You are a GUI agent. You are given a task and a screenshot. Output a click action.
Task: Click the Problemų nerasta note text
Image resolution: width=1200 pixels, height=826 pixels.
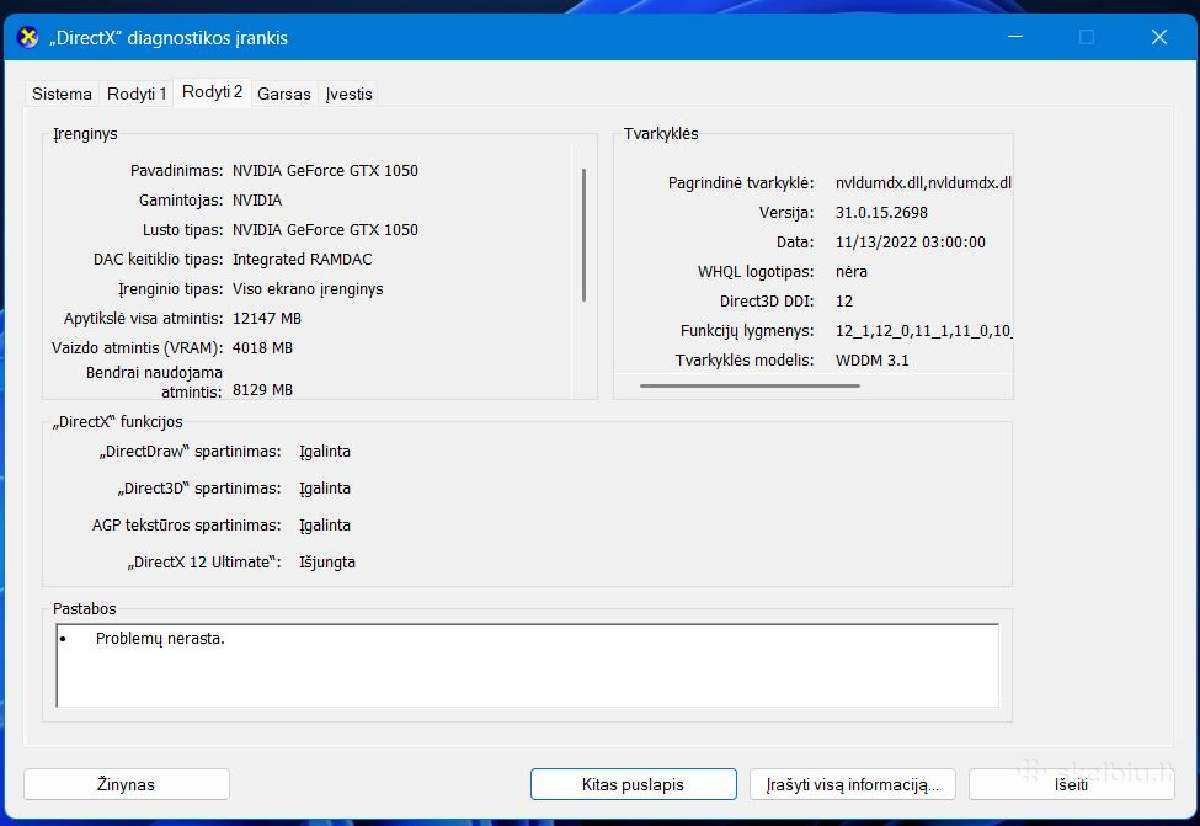pos(160,638)
